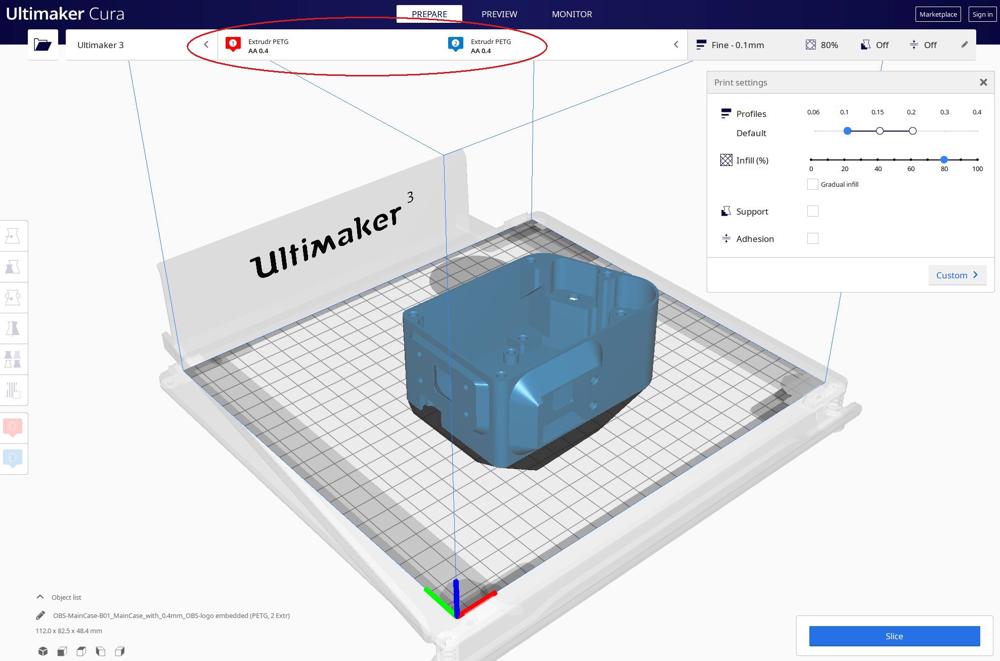Open Fine - 0.1mm print settings dropdown
The width and height of the screenshot is (1000, 661).
click(832, 45)
